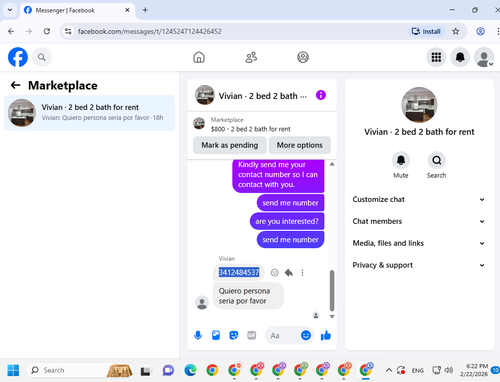Click Mark as pending button
The width and height of the screenshot is (500, 382).
[x=229, y=145]
